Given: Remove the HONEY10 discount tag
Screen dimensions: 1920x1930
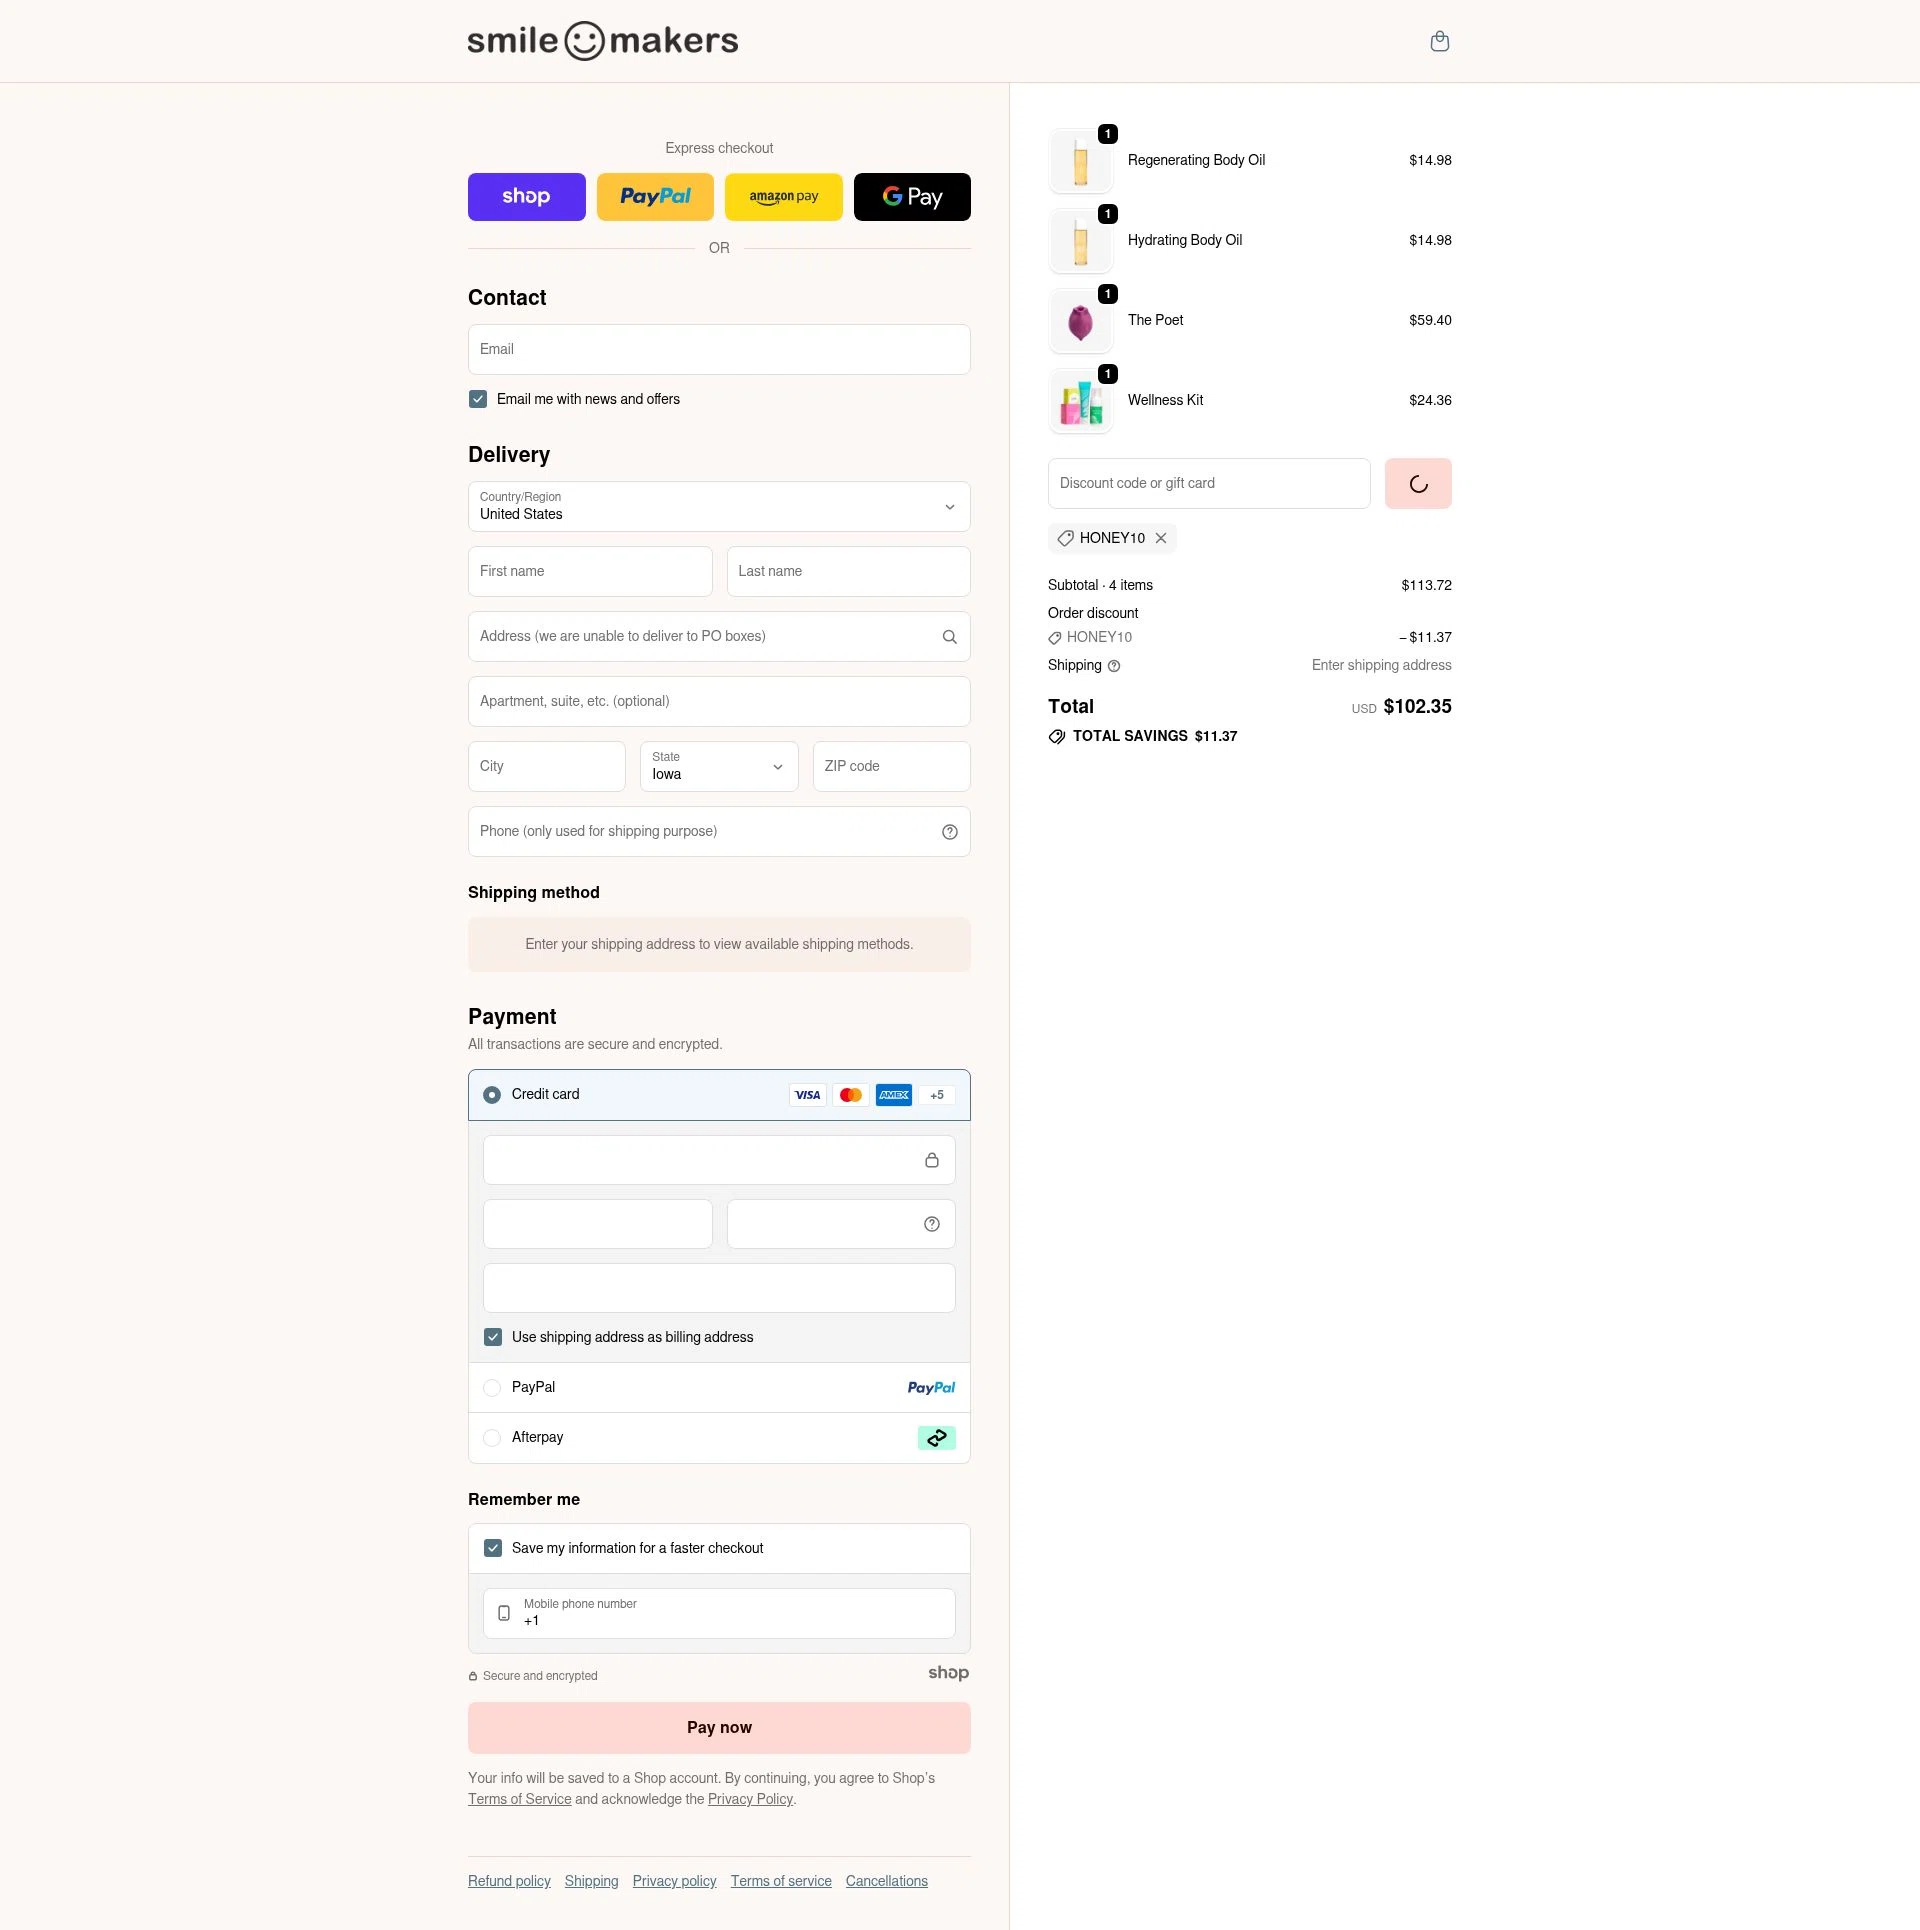Looking at the screenshot, I should pos(1161,538).
